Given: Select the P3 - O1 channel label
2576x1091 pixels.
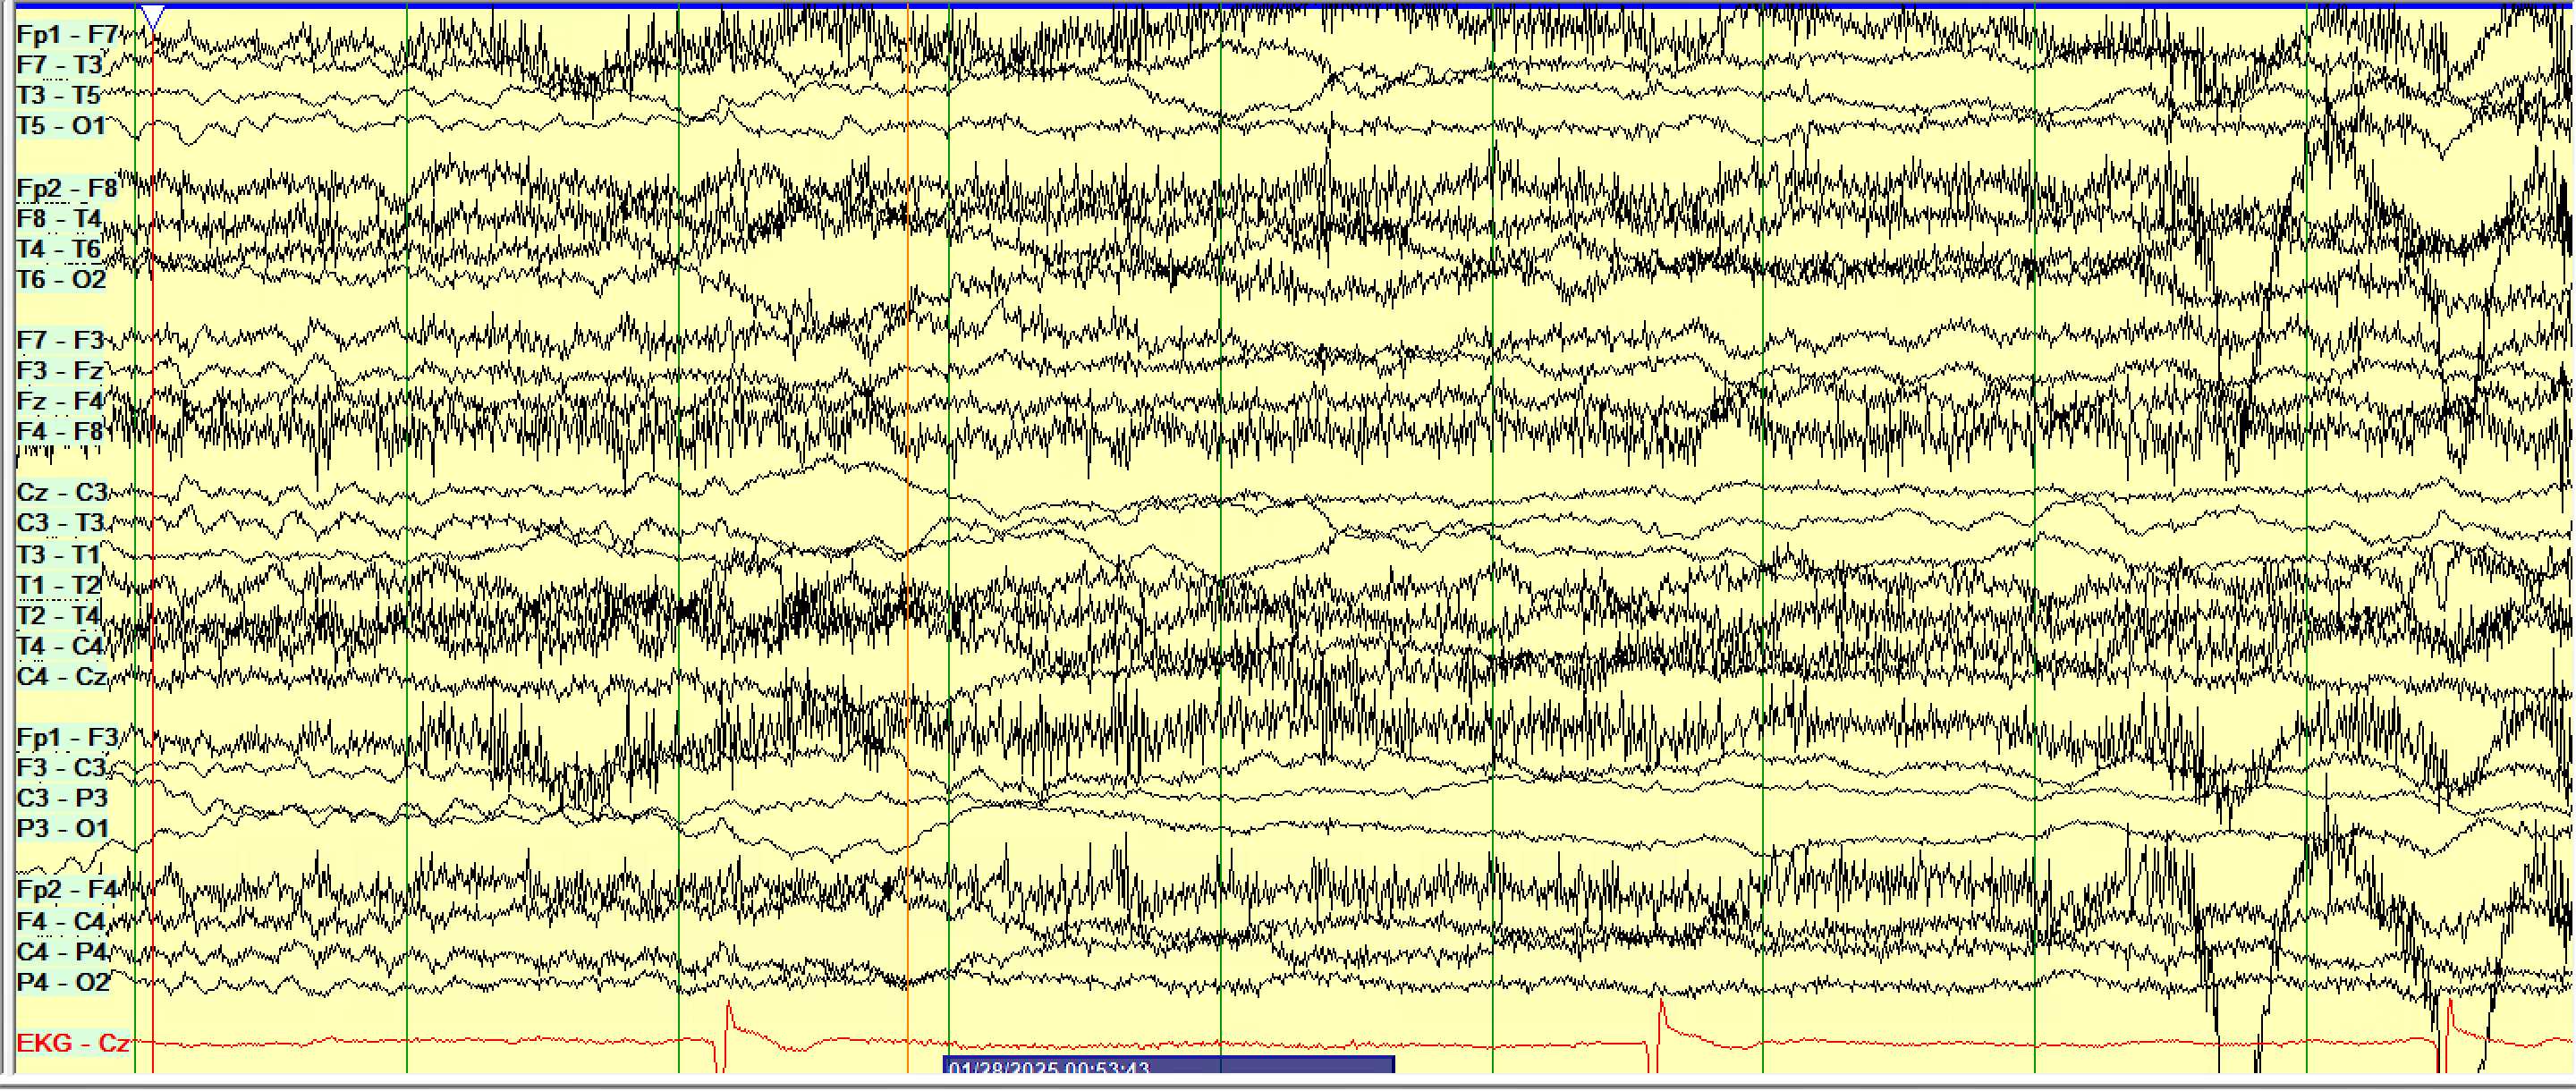Looking at the screenshot, I should tap(62, 829).
